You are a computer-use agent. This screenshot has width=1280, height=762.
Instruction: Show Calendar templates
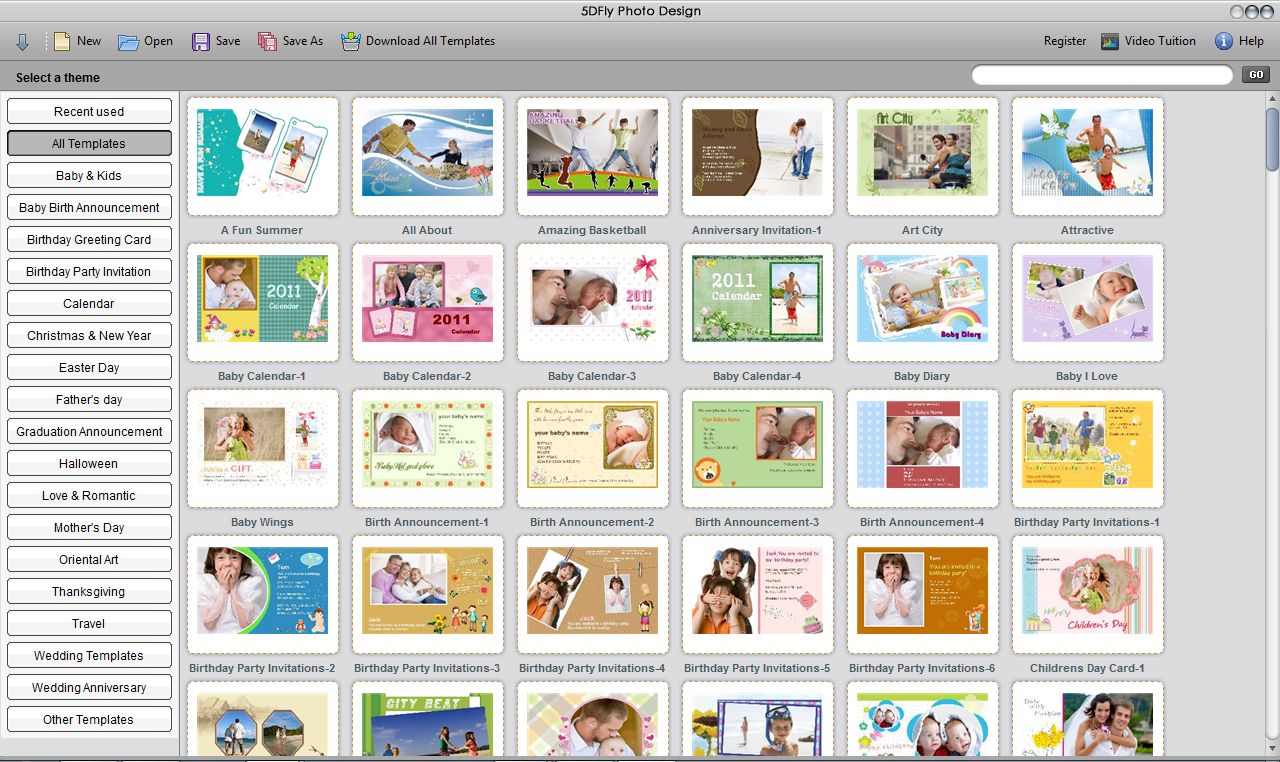(x=89, y=304)
